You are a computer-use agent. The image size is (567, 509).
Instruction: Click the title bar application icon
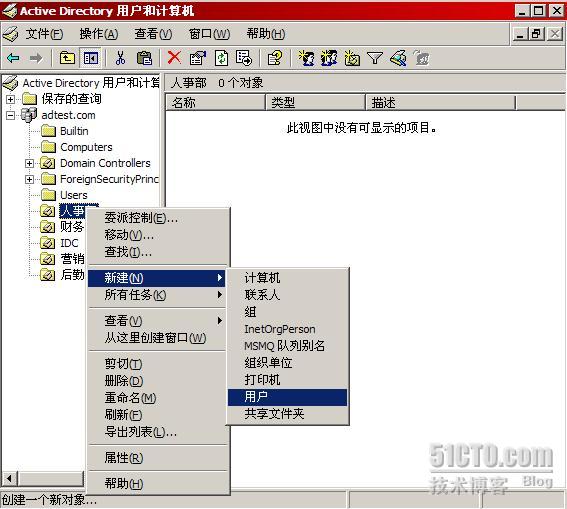pyautogui.click(x=9, y=11)
